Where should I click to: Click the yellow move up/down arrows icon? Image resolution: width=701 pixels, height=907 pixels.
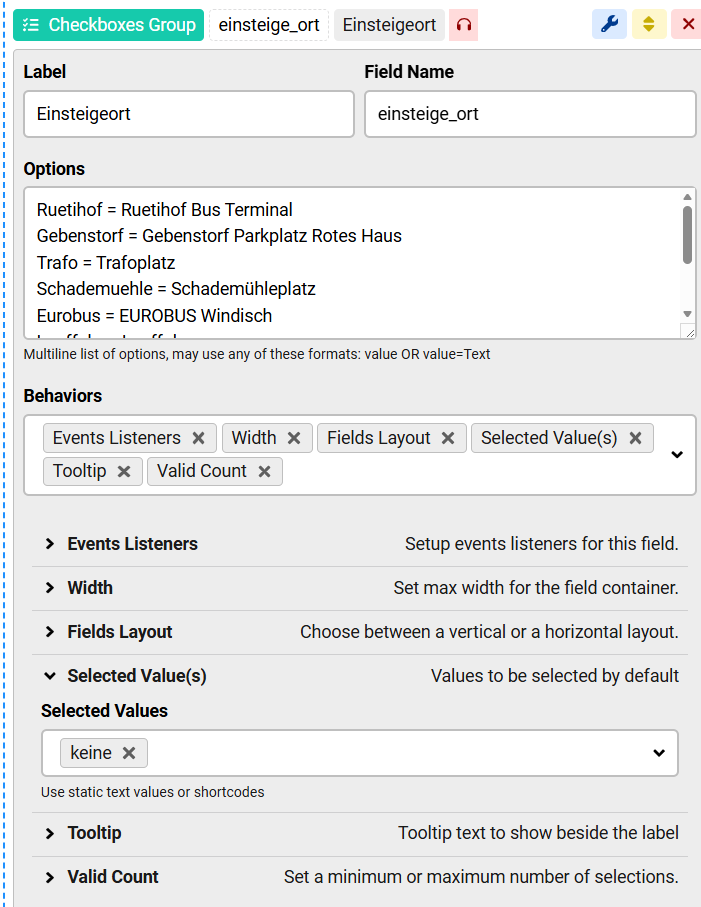pyautogui.click(x=649, y=25)
